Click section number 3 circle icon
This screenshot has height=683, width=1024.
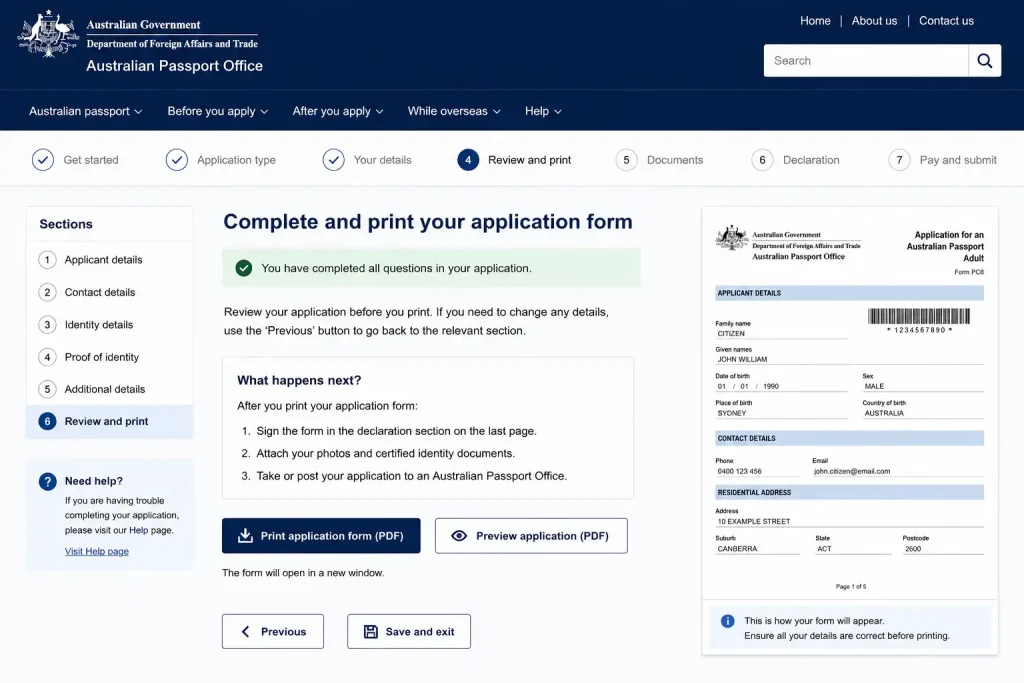tap(47, 325)
